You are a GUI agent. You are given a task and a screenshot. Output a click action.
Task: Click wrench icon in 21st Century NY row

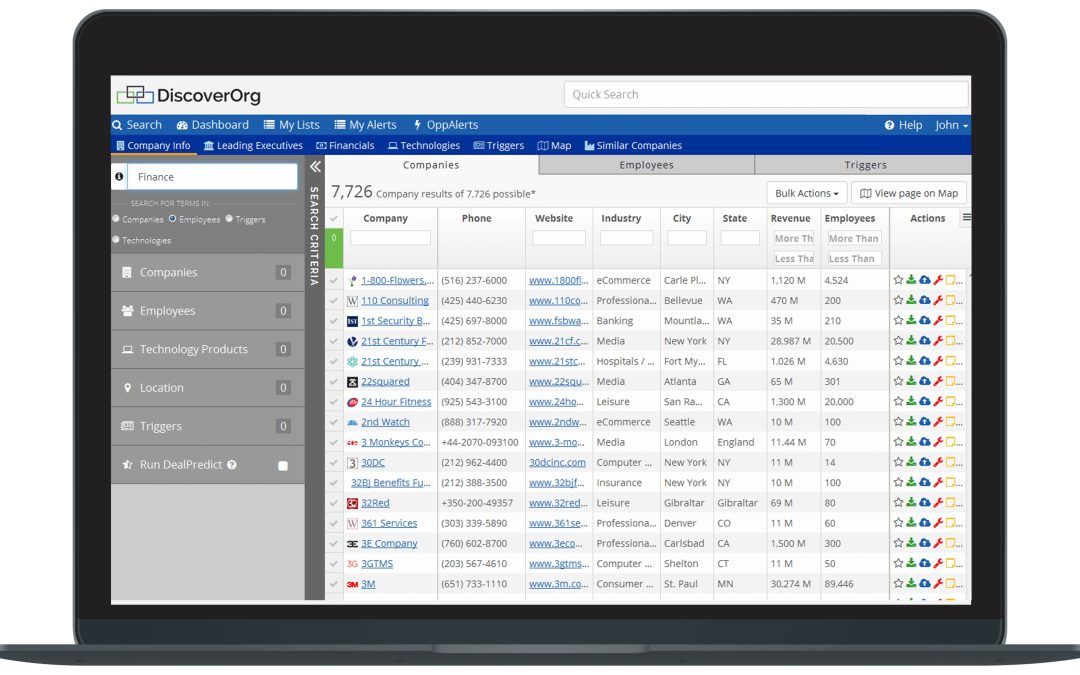938,340
